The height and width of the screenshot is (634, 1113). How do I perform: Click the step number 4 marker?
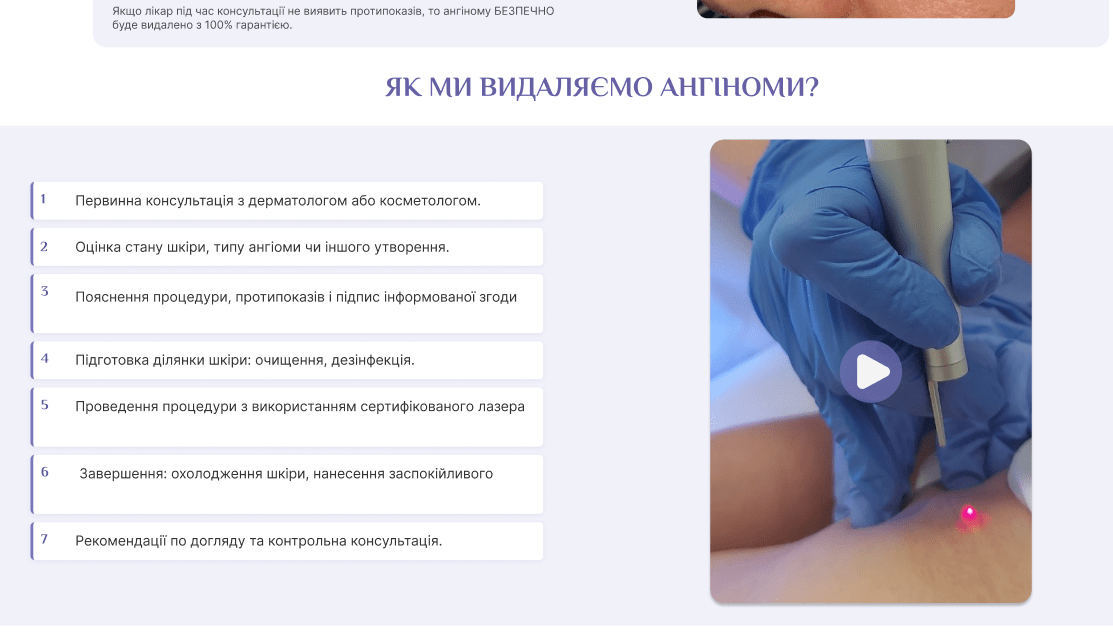coord(45,358)
